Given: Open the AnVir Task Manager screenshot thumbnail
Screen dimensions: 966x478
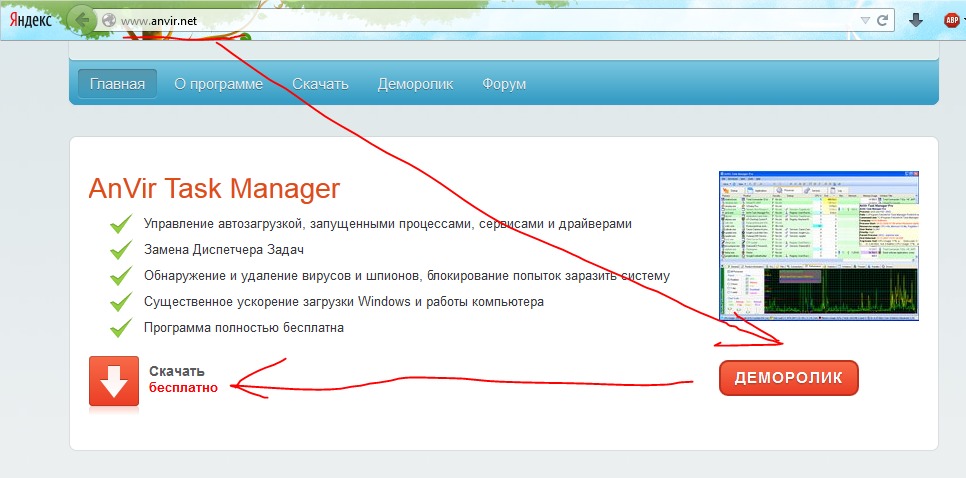Looking at the screenshot, I should point(819,246).
